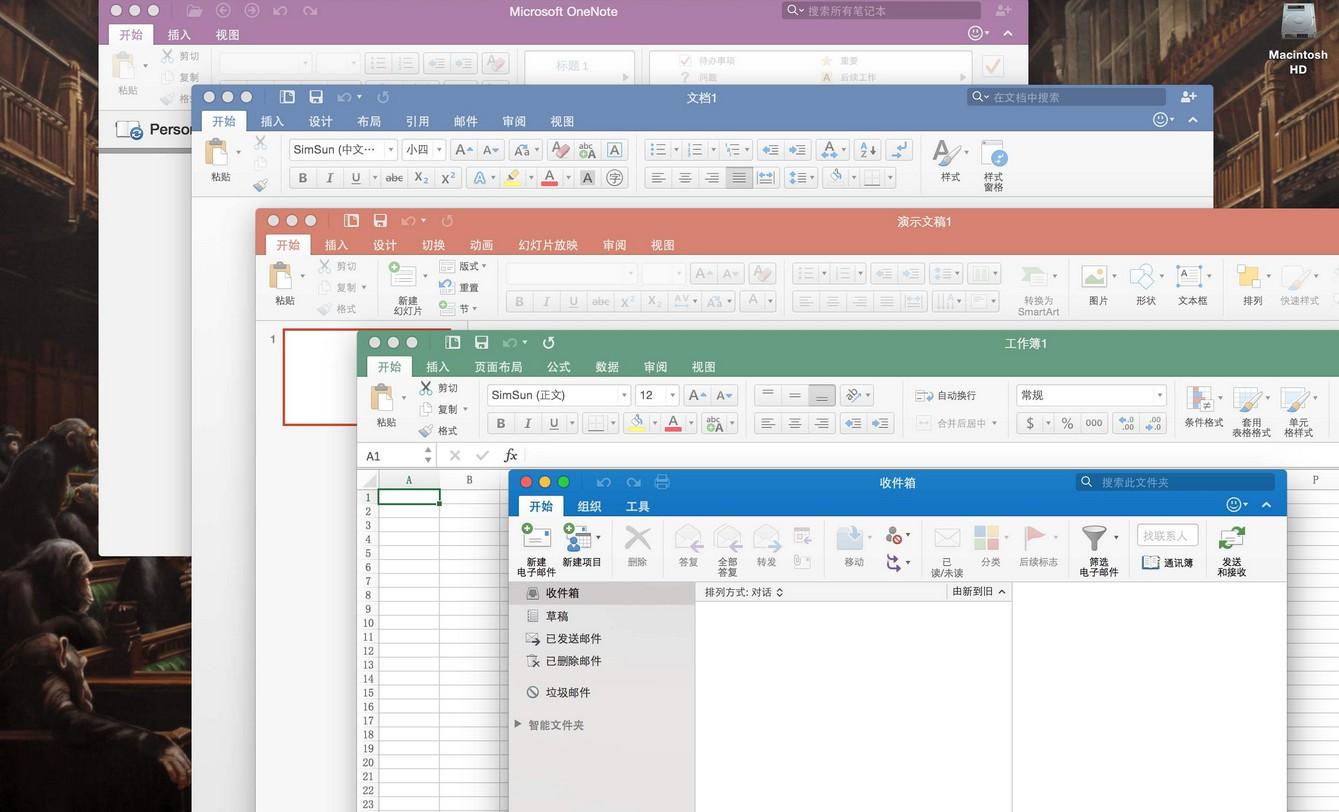Open the 幻灯片放映 tab in PowerPoint
Screen dimensions: 1339x812
(548, 245)
